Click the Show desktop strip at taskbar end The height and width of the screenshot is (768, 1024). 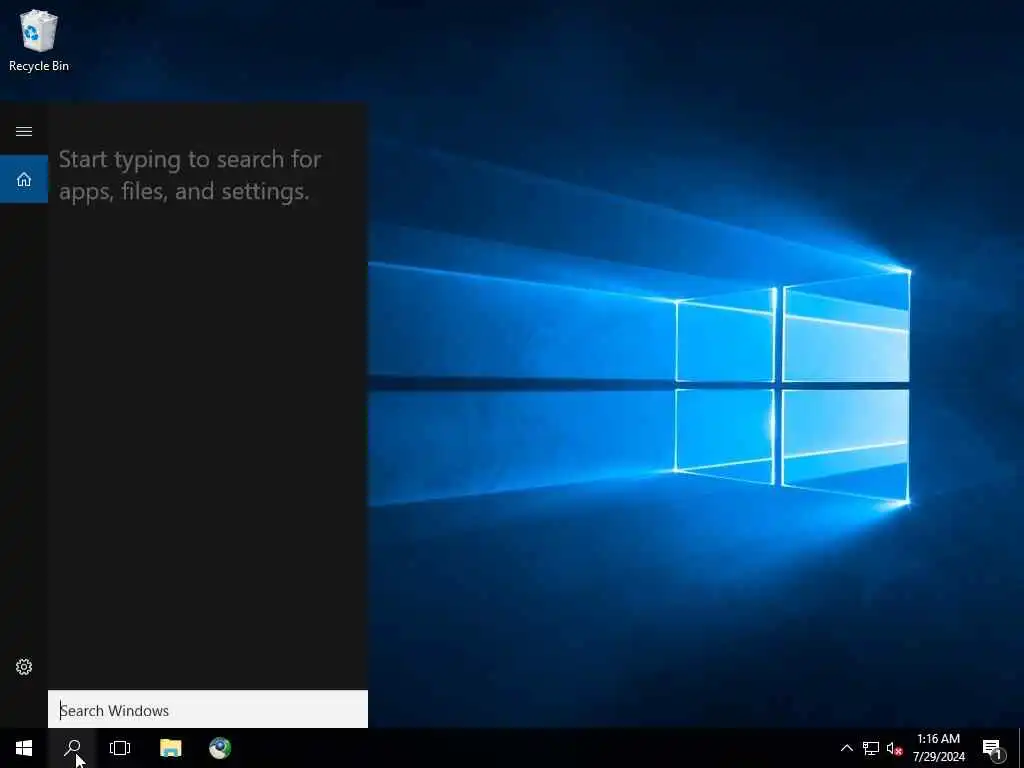coord(1021,748)
